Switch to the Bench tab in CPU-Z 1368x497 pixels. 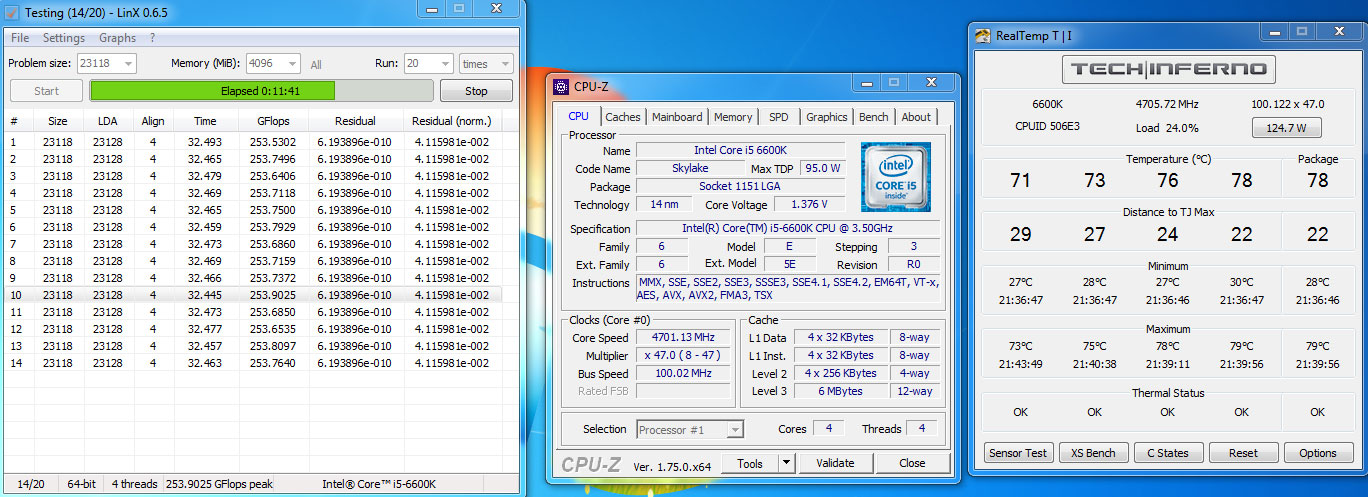coord(874,117)
